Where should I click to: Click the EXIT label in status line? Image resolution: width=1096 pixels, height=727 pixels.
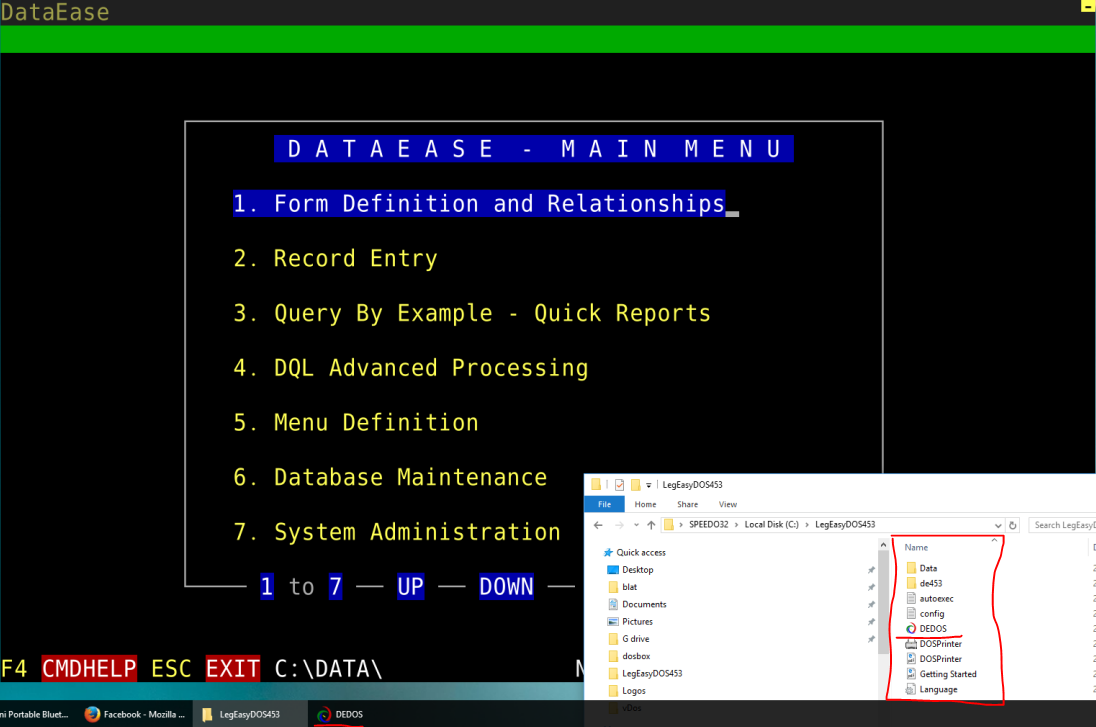click(233, 669)
